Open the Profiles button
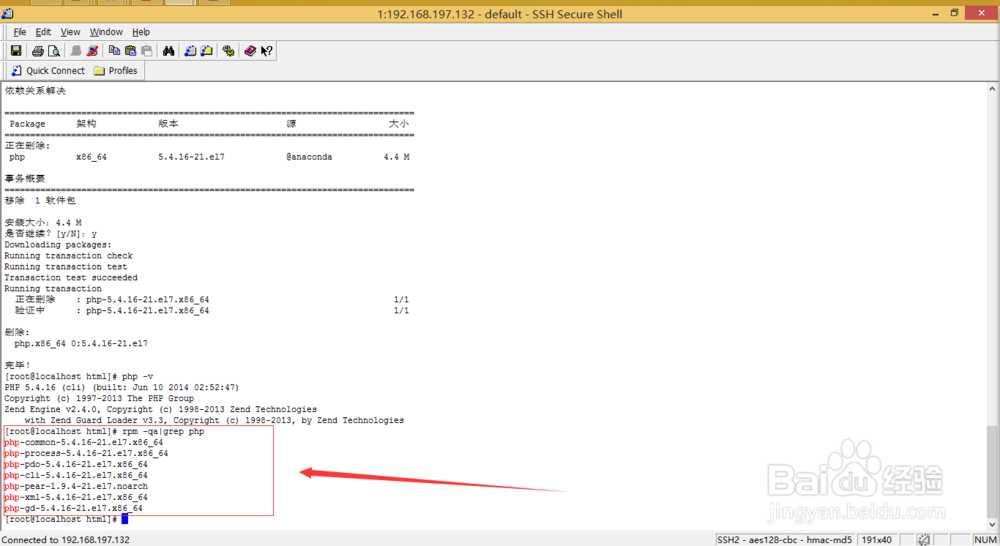Screen dimensions: 1000x546 point(115,71)
